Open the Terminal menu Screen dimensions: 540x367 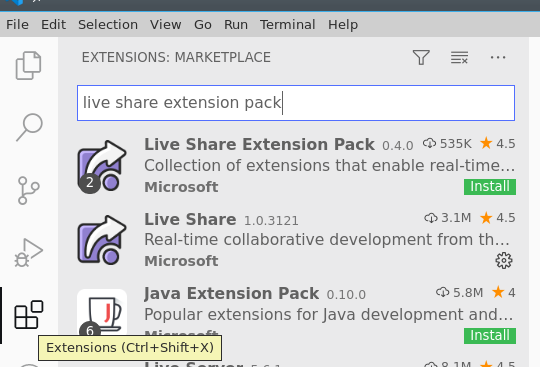click(x=288, y=25)
